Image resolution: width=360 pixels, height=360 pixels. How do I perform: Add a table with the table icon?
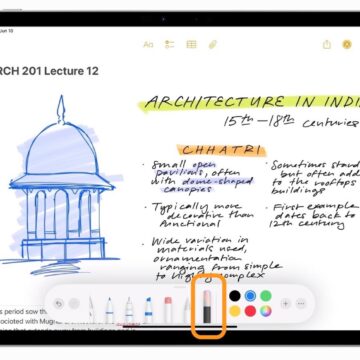[191, 45]
